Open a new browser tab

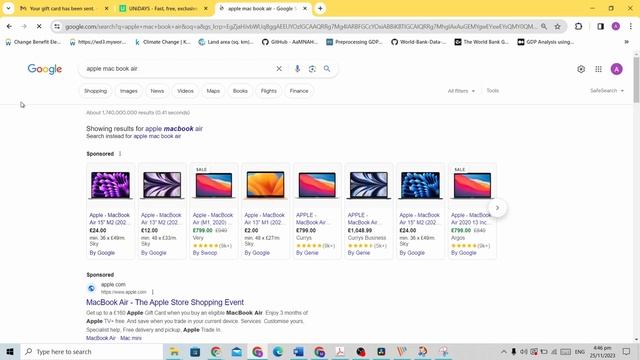tap(320, 8)
